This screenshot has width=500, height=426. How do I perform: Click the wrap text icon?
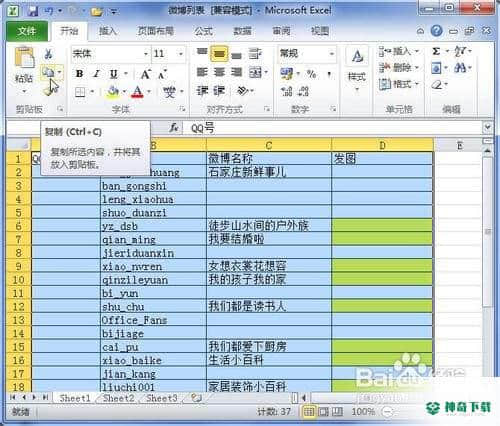pyautogui.click(x=255, y=53)
